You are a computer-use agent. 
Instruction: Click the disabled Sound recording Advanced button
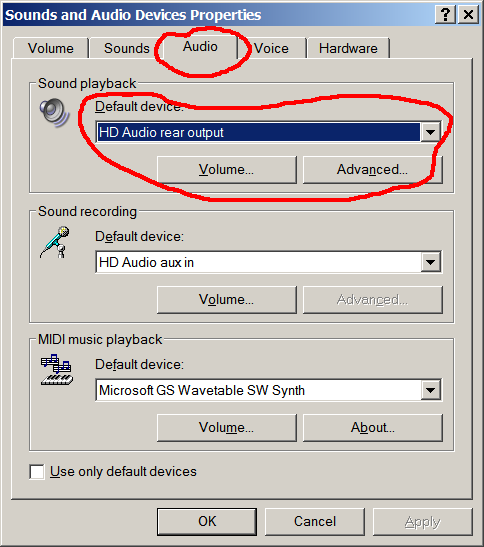373,300
